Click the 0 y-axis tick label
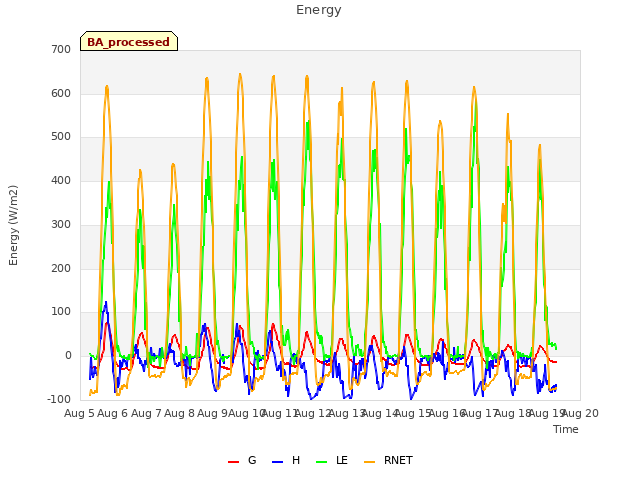Viewport: 640px width, 480px height. coord(69,356)
